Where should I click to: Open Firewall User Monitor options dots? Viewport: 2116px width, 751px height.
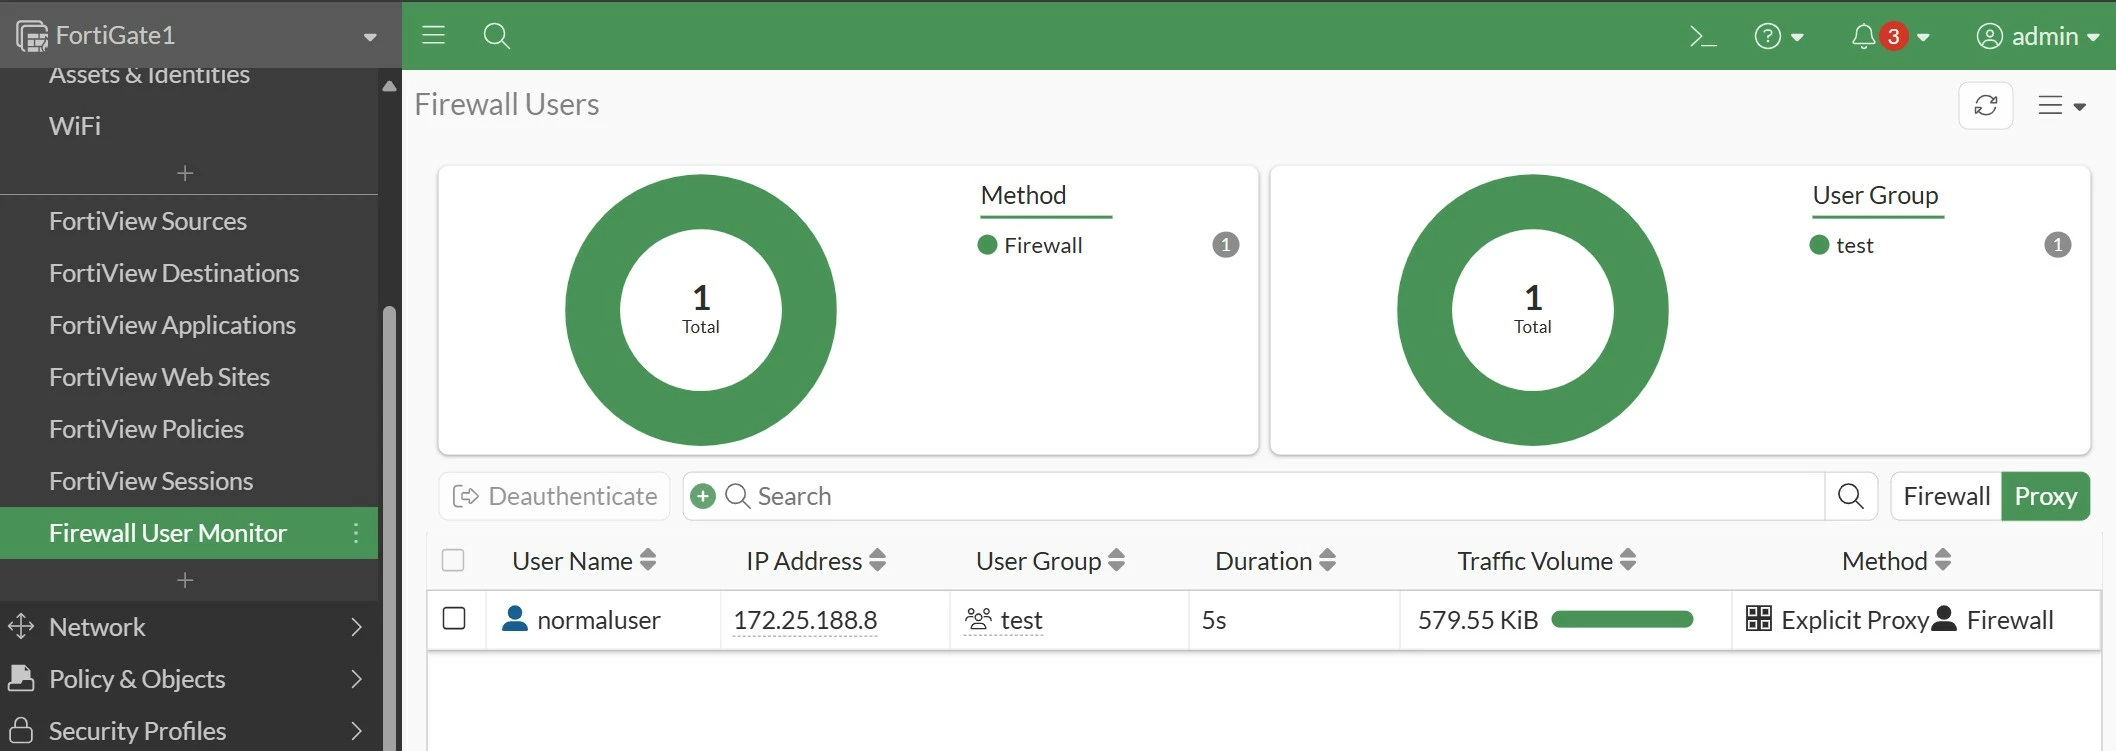click(356, 533)
